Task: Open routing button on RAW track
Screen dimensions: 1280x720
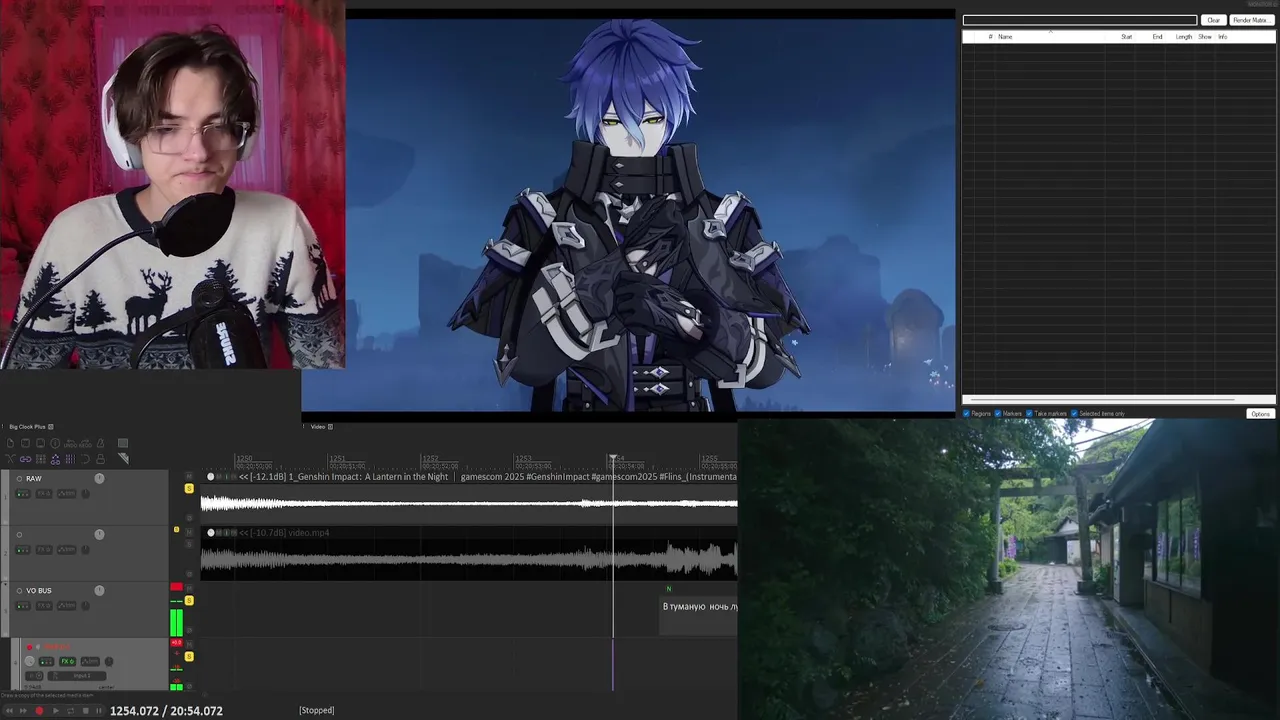Action: point(23,494)
